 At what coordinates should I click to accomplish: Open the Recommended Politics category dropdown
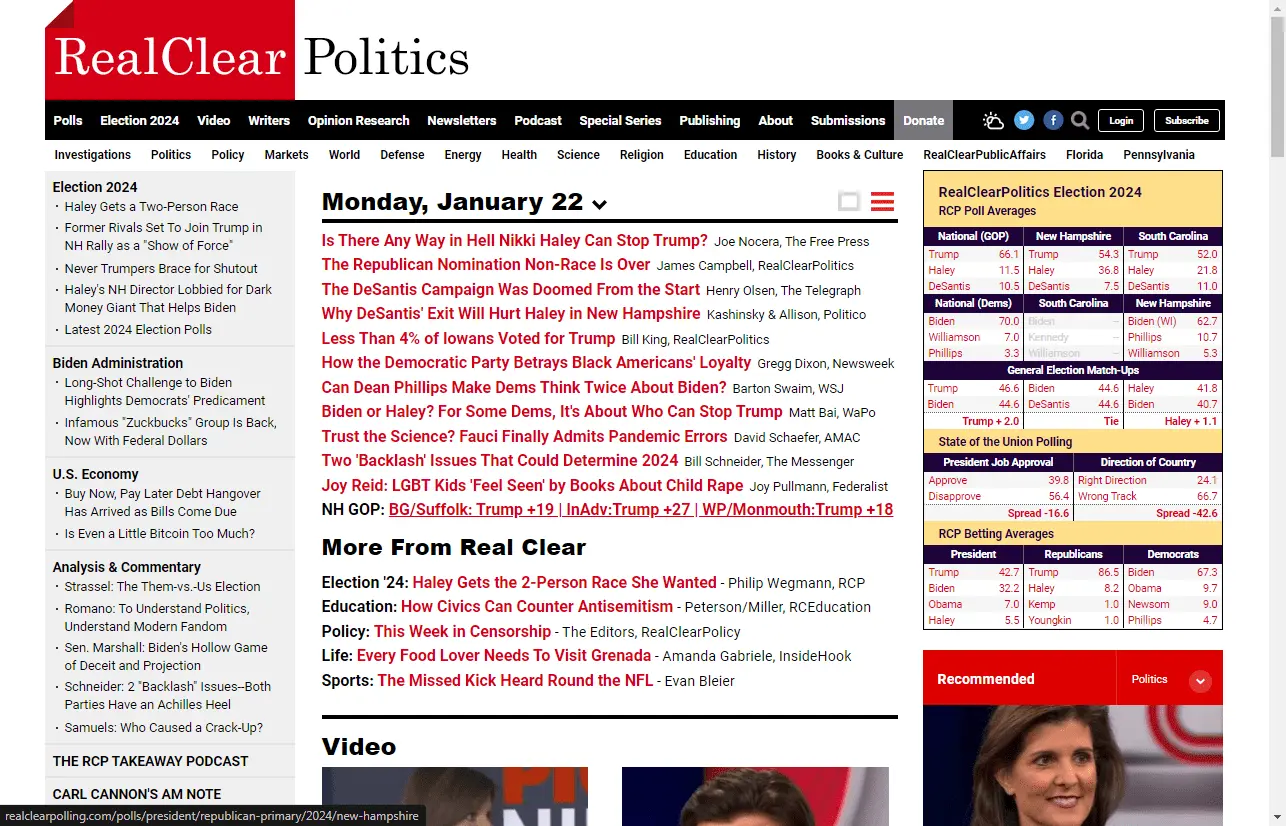click(1201, 680)
